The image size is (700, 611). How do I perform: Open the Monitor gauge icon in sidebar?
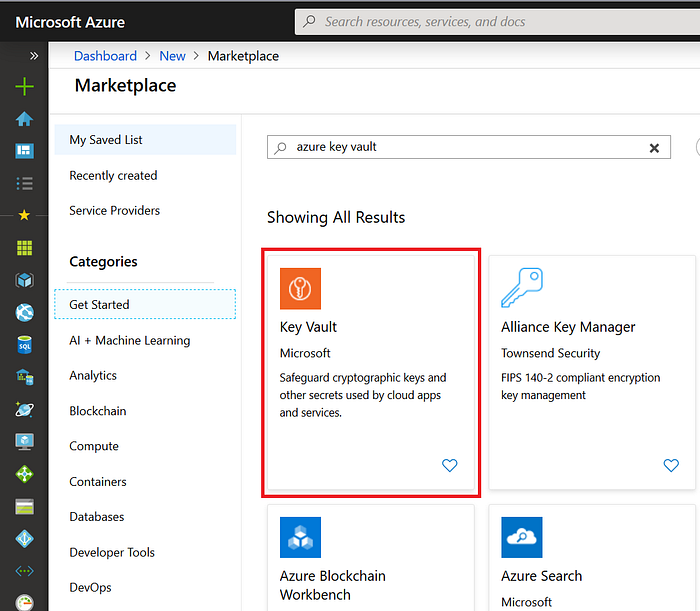click(x=25, y=602)
